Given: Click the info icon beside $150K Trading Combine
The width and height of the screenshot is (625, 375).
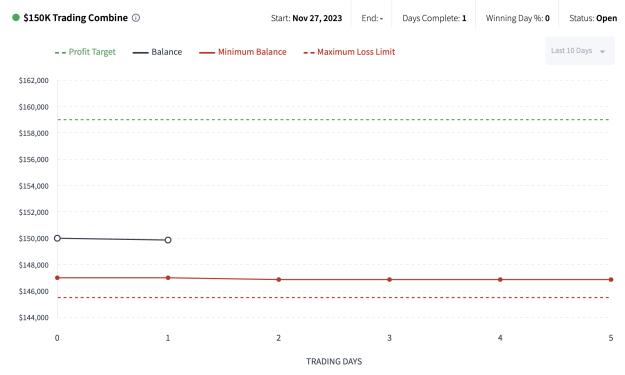Looking at the screenshot, I should pyautogui.click(x=136, y=18).
